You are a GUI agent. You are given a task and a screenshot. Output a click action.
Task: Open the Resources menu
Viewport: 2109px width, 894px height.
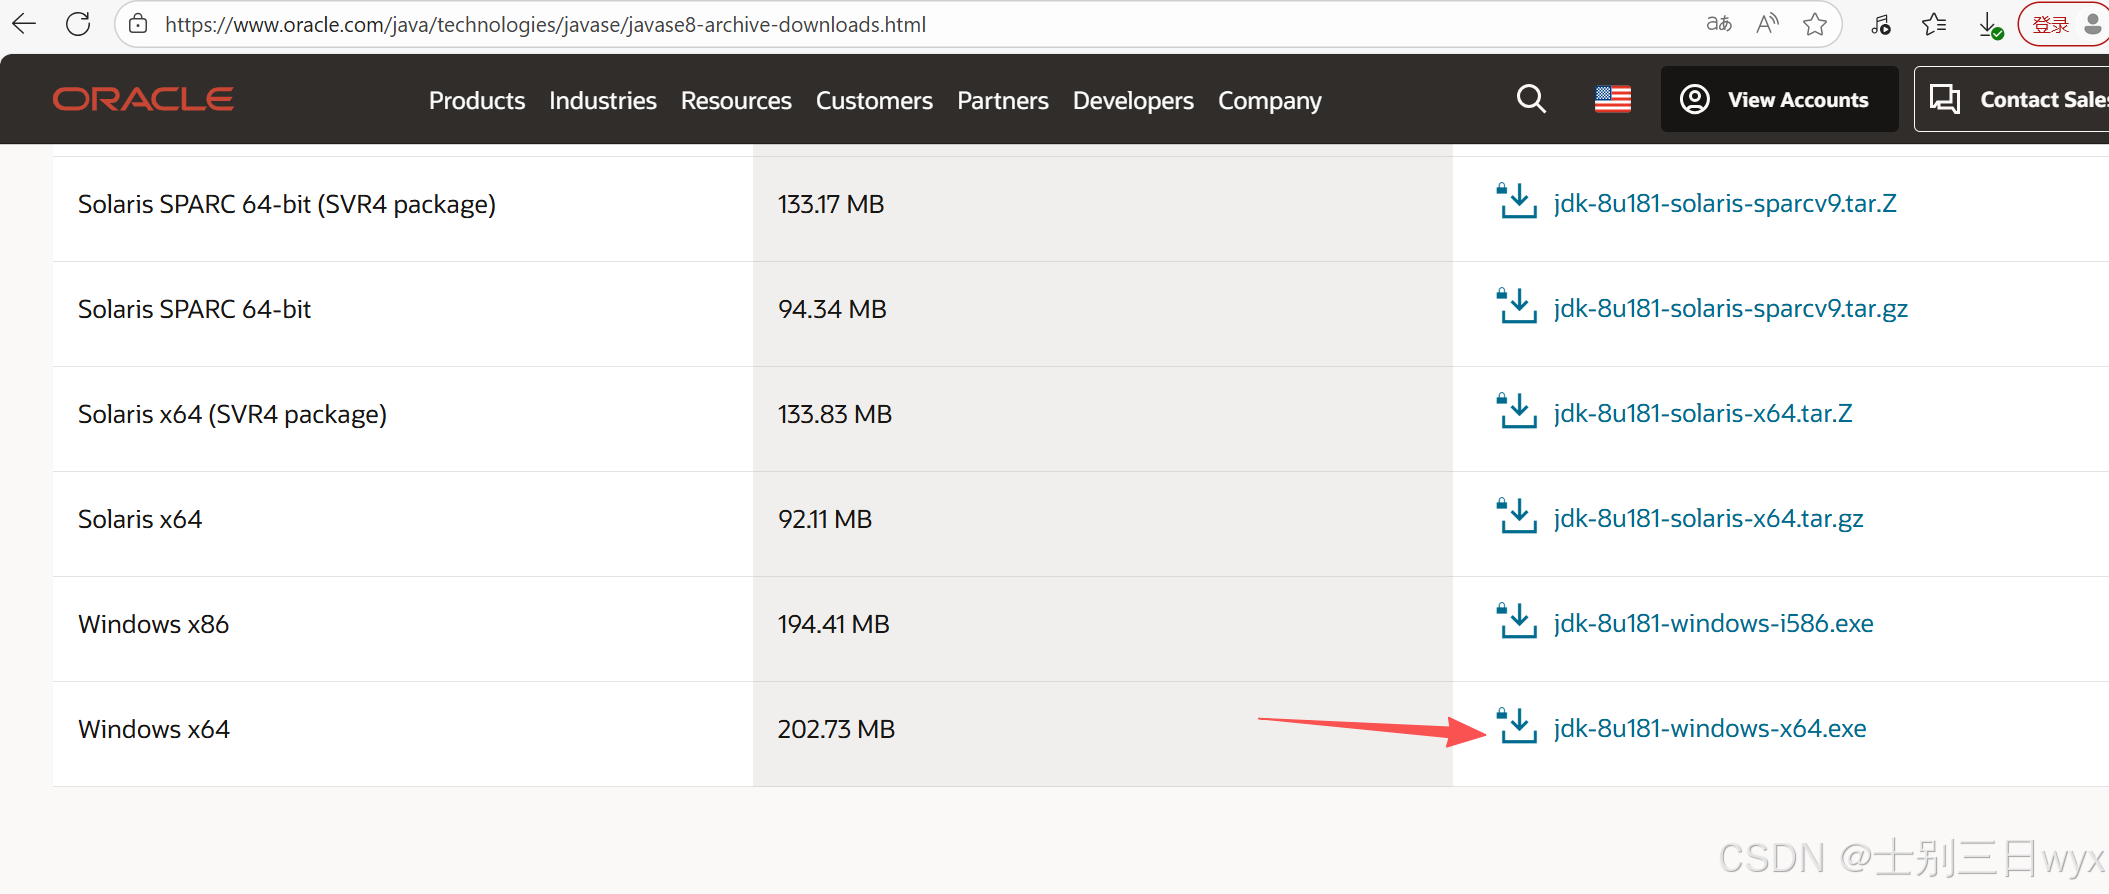736,100
